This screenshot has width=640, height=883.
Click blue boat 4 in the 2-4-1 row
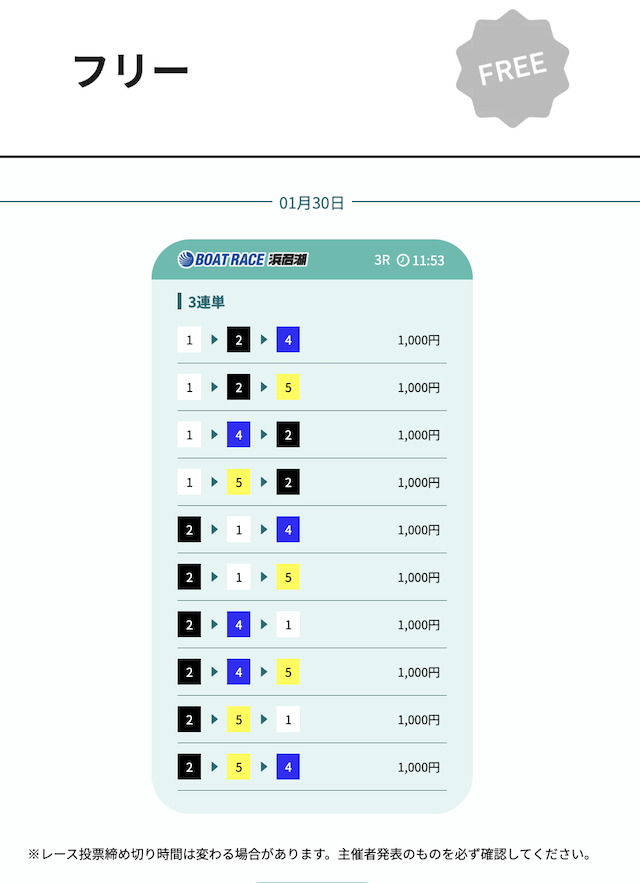[x=239, y=625]
